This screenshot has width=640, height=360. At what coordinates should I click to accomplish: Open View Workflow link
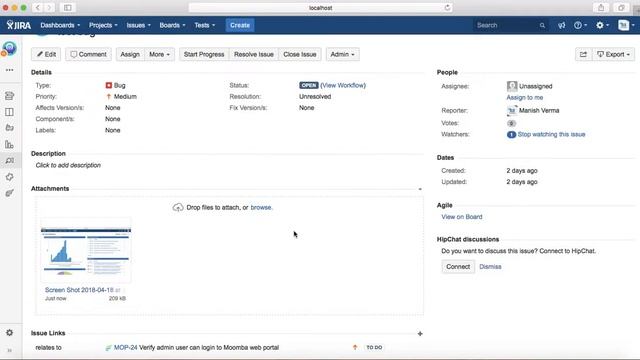(343, 85)
